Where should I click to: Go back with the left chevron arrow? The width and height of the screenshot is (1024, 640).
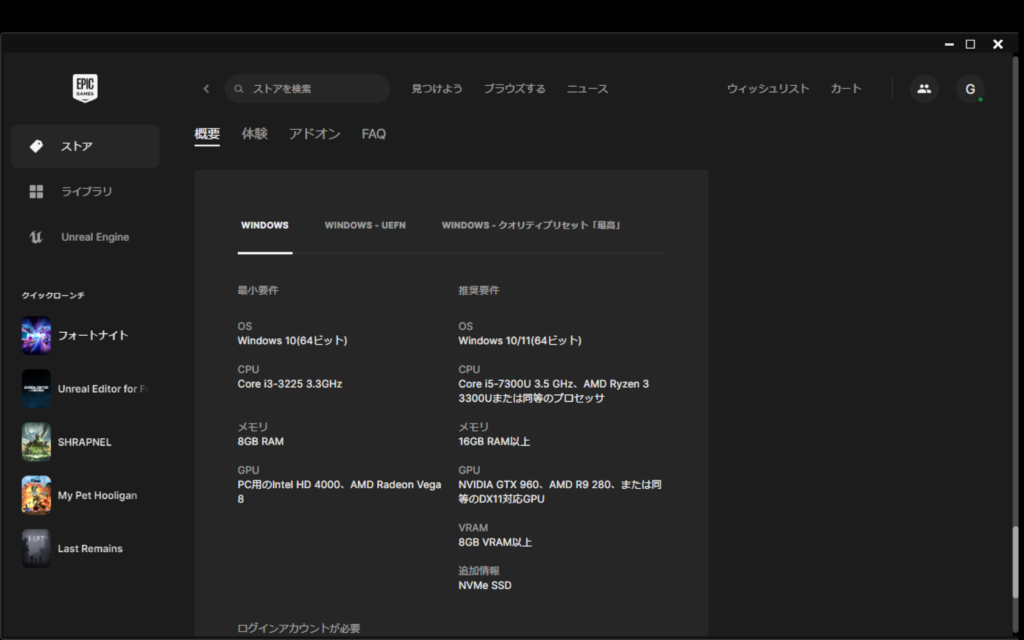(x=206, y=89)
